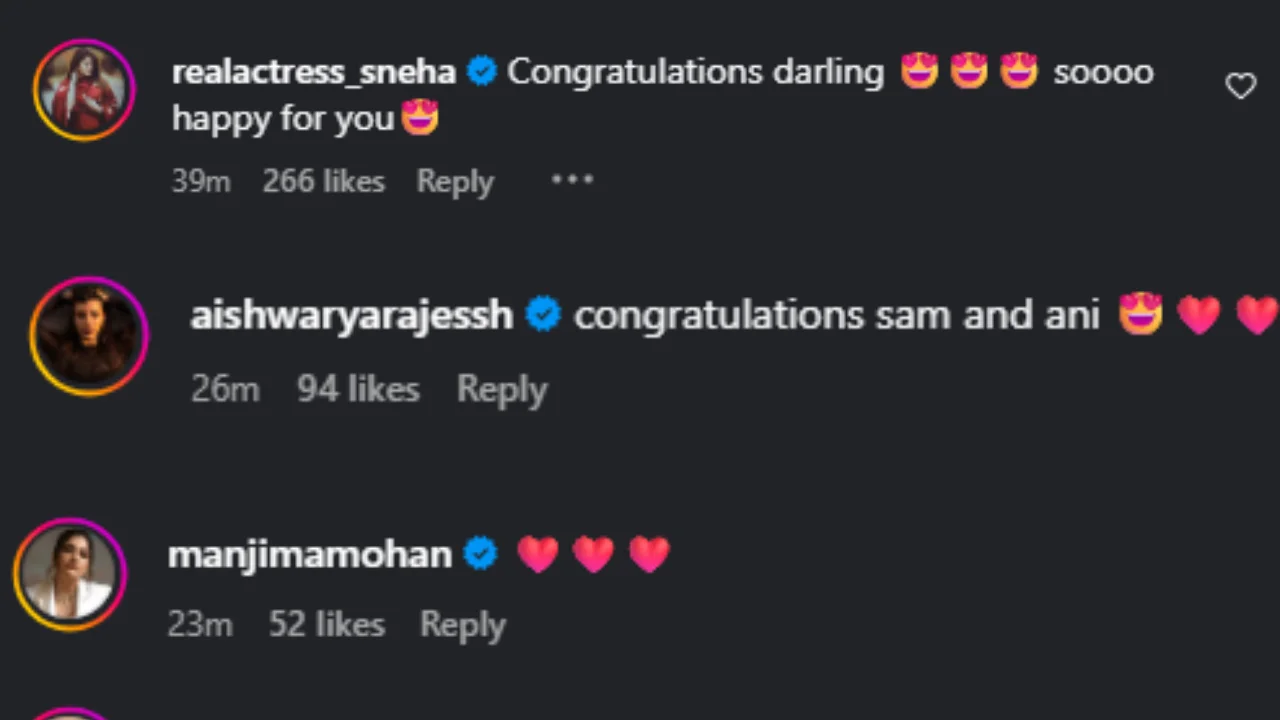1280x720 pixels.
Task: Like the comment by realactress_sneha using heart icon
Action: point(1241,85)
